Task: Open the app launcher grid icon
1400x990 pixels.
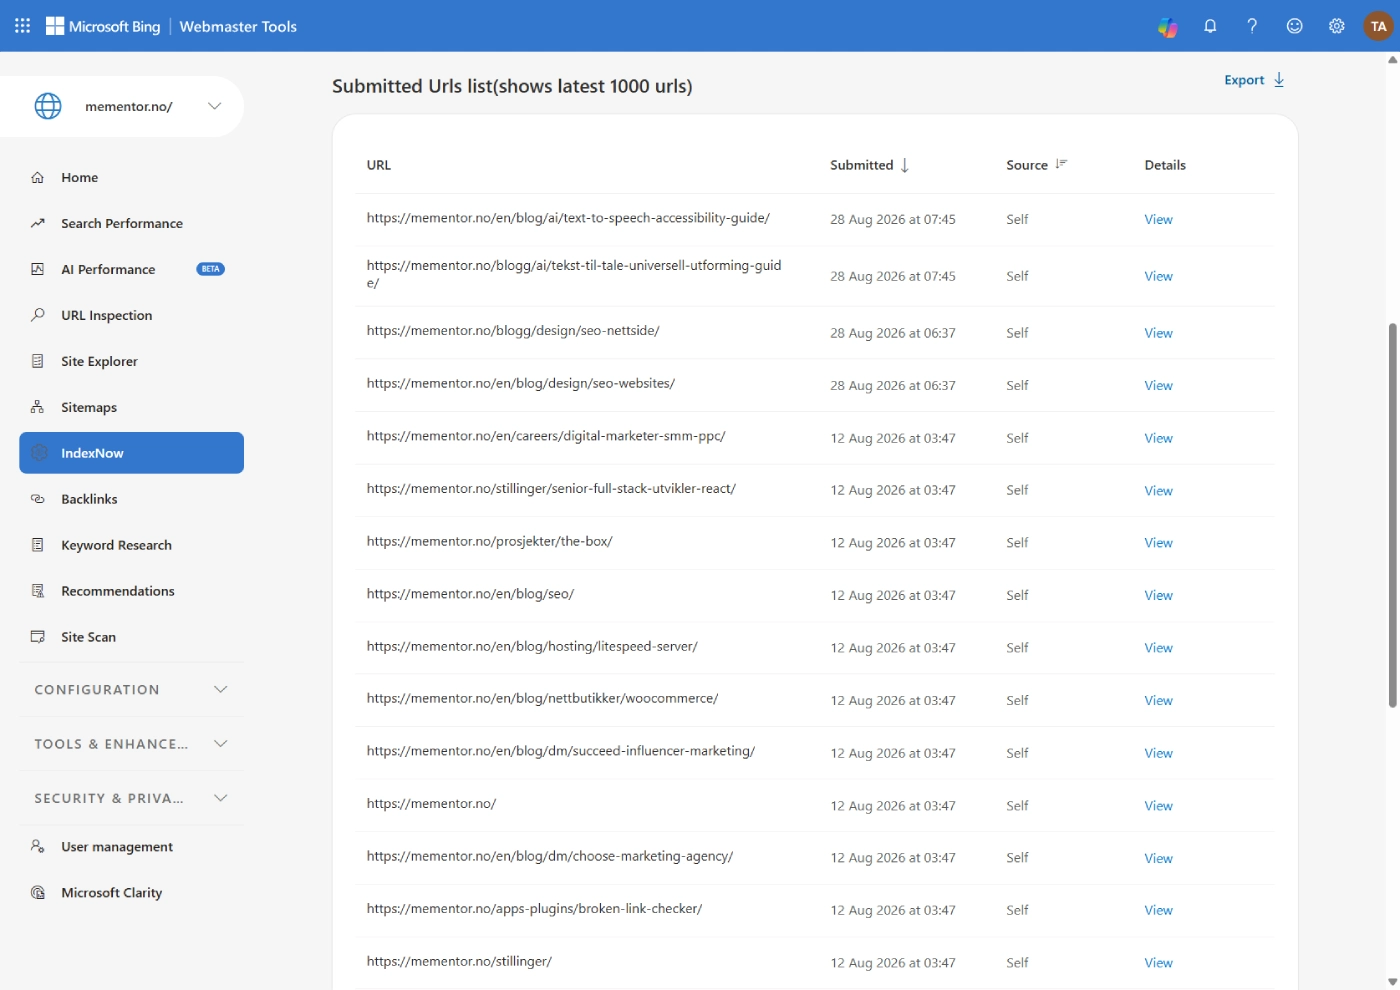Action: click(x=22, y=26)
